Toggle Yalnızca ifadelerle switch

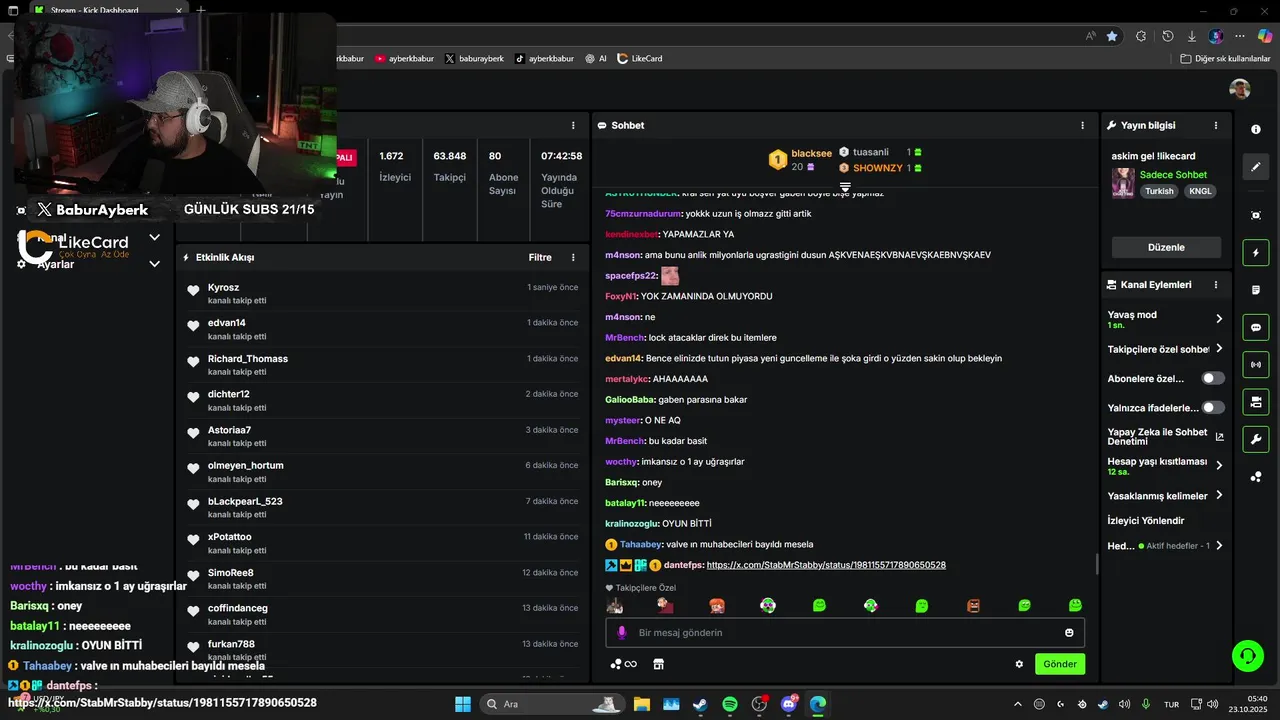[1213, 407]
